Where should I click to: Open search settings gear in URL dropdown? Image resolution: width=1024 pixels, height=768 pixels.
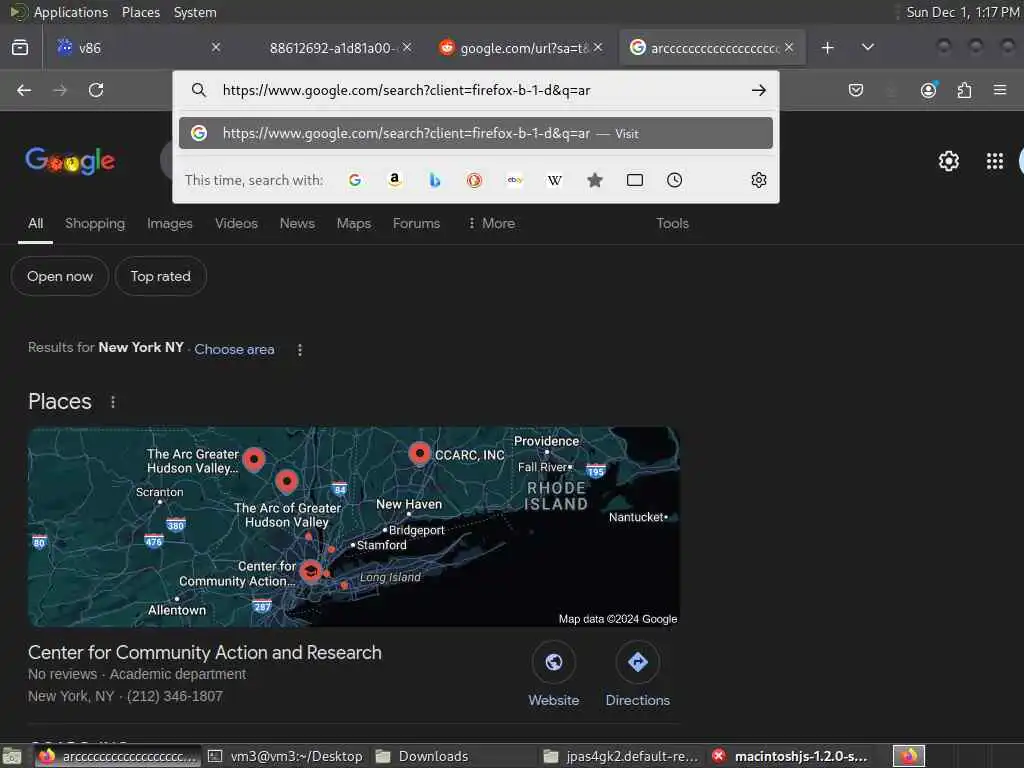pyautogui.click(x=758, y=180)
